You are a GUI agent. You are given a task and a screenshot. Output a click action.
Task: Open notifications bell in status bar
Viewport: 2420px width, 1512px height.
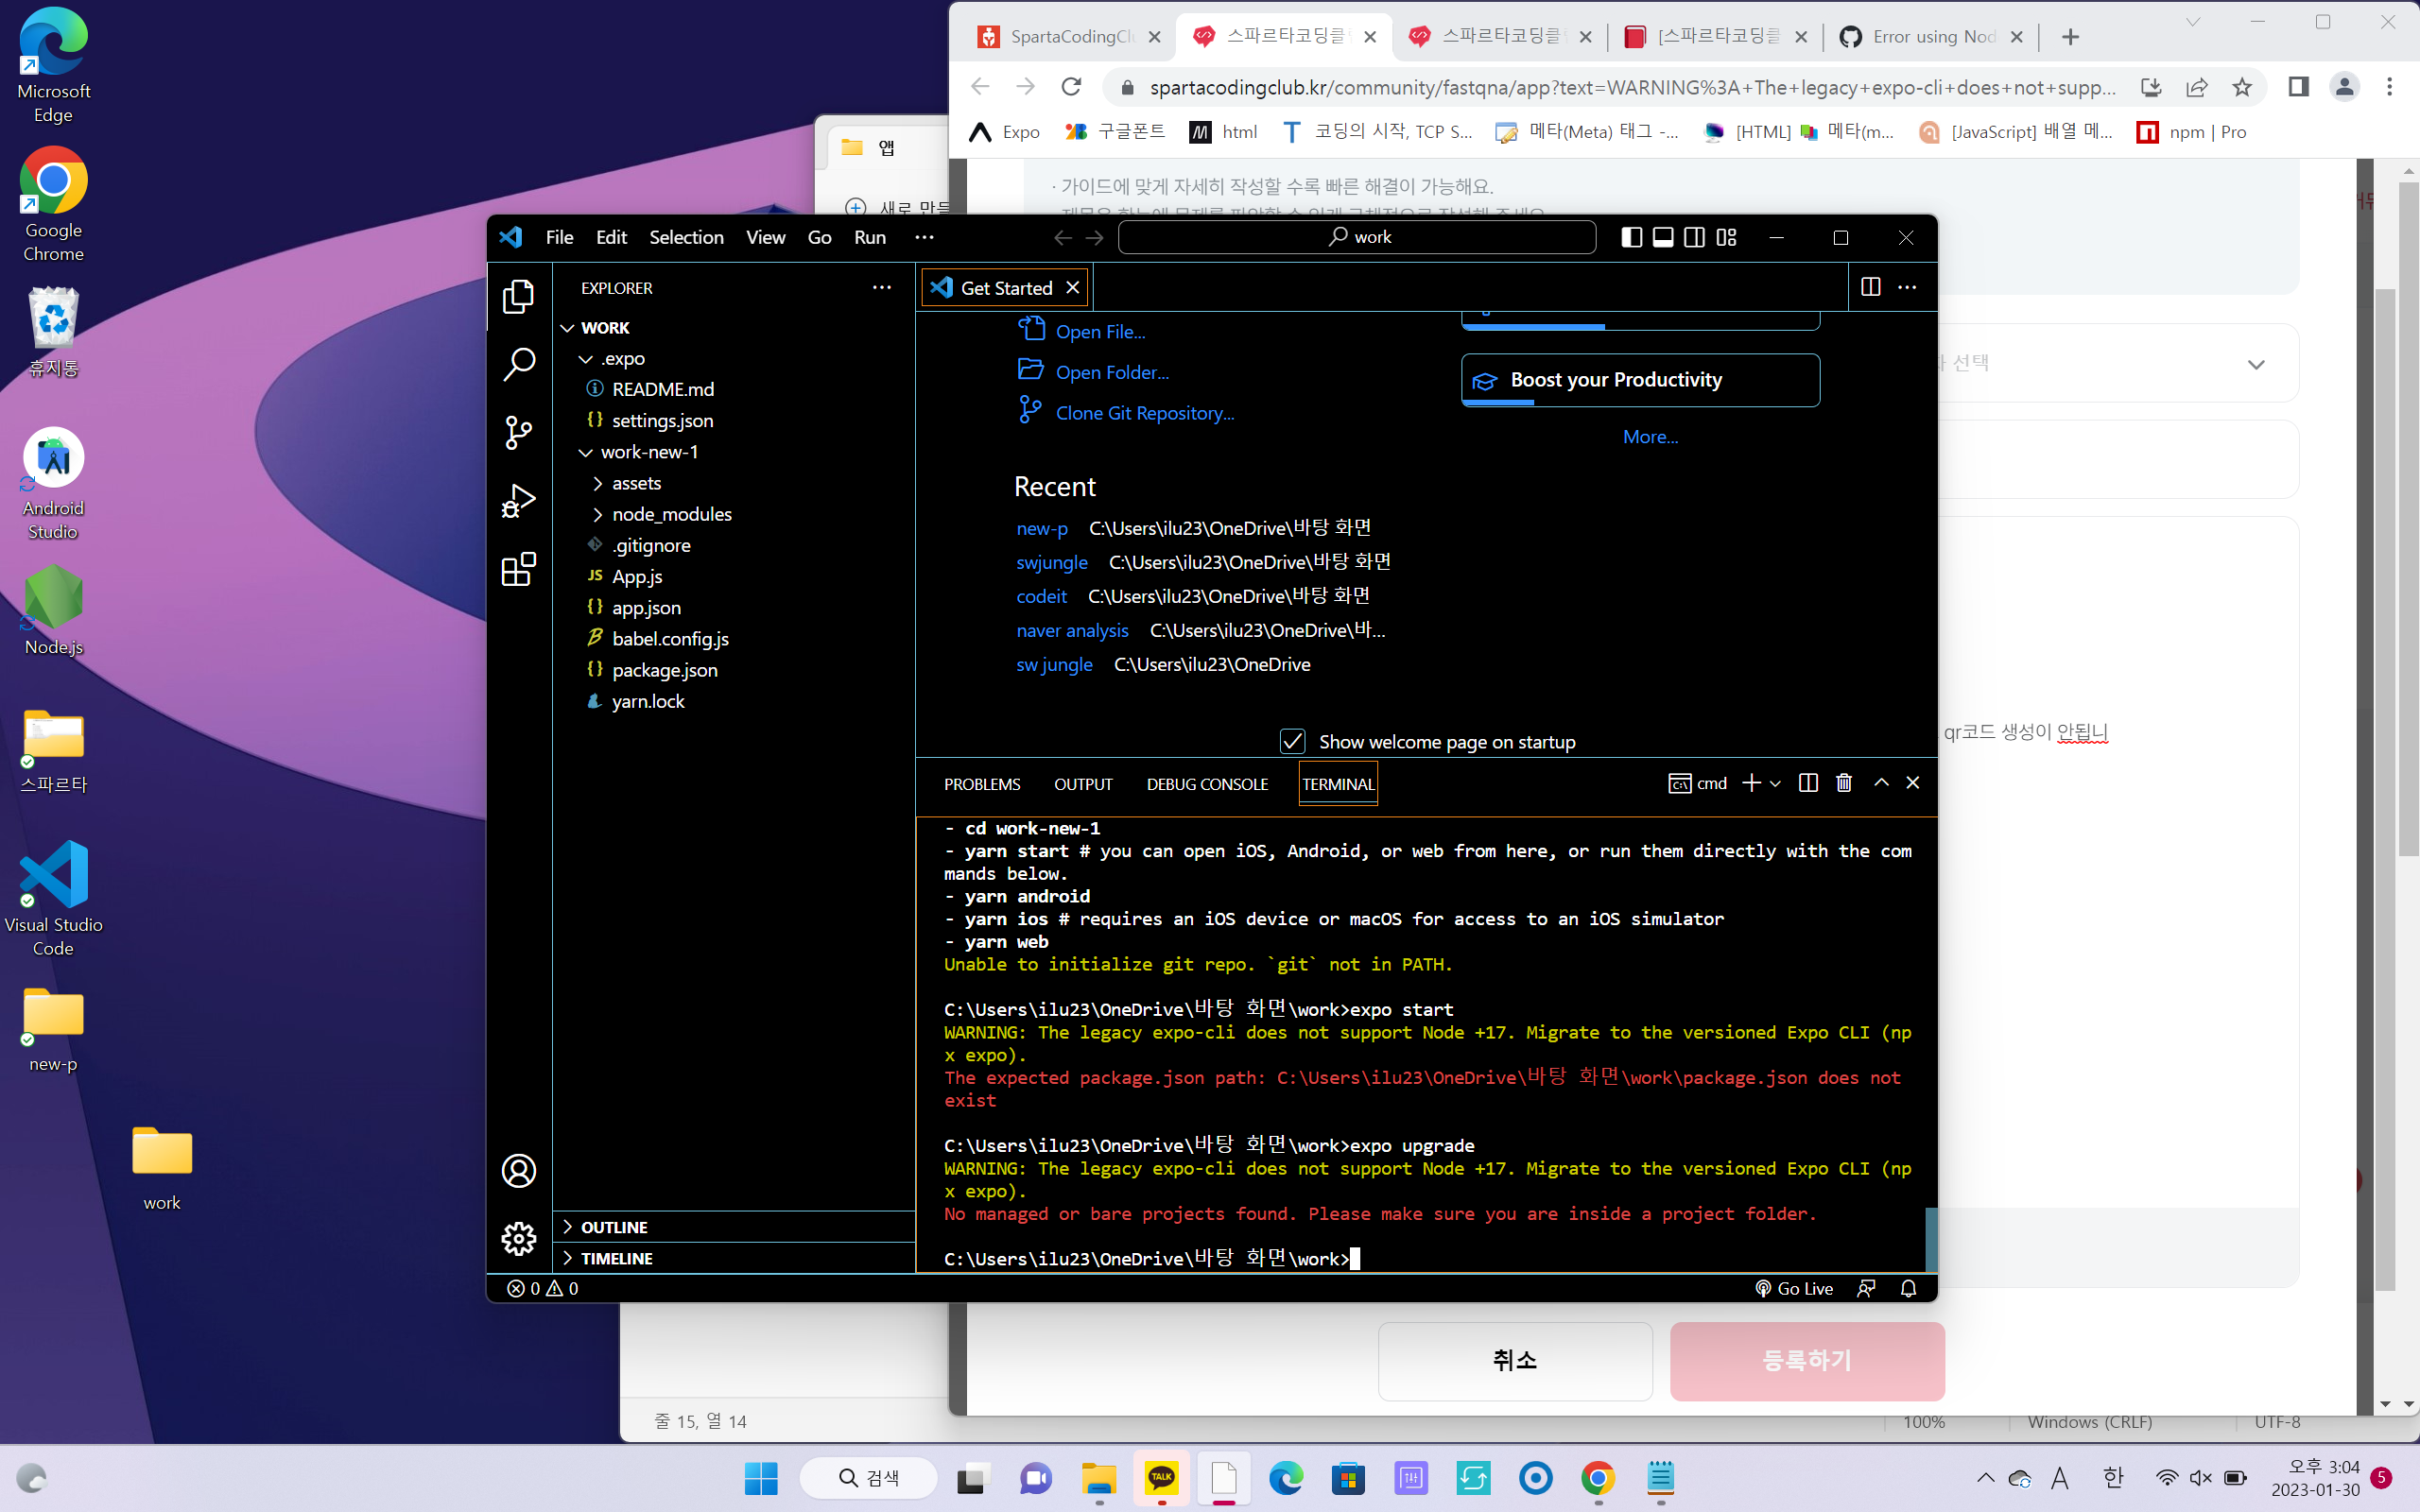click(1908, 1288)
